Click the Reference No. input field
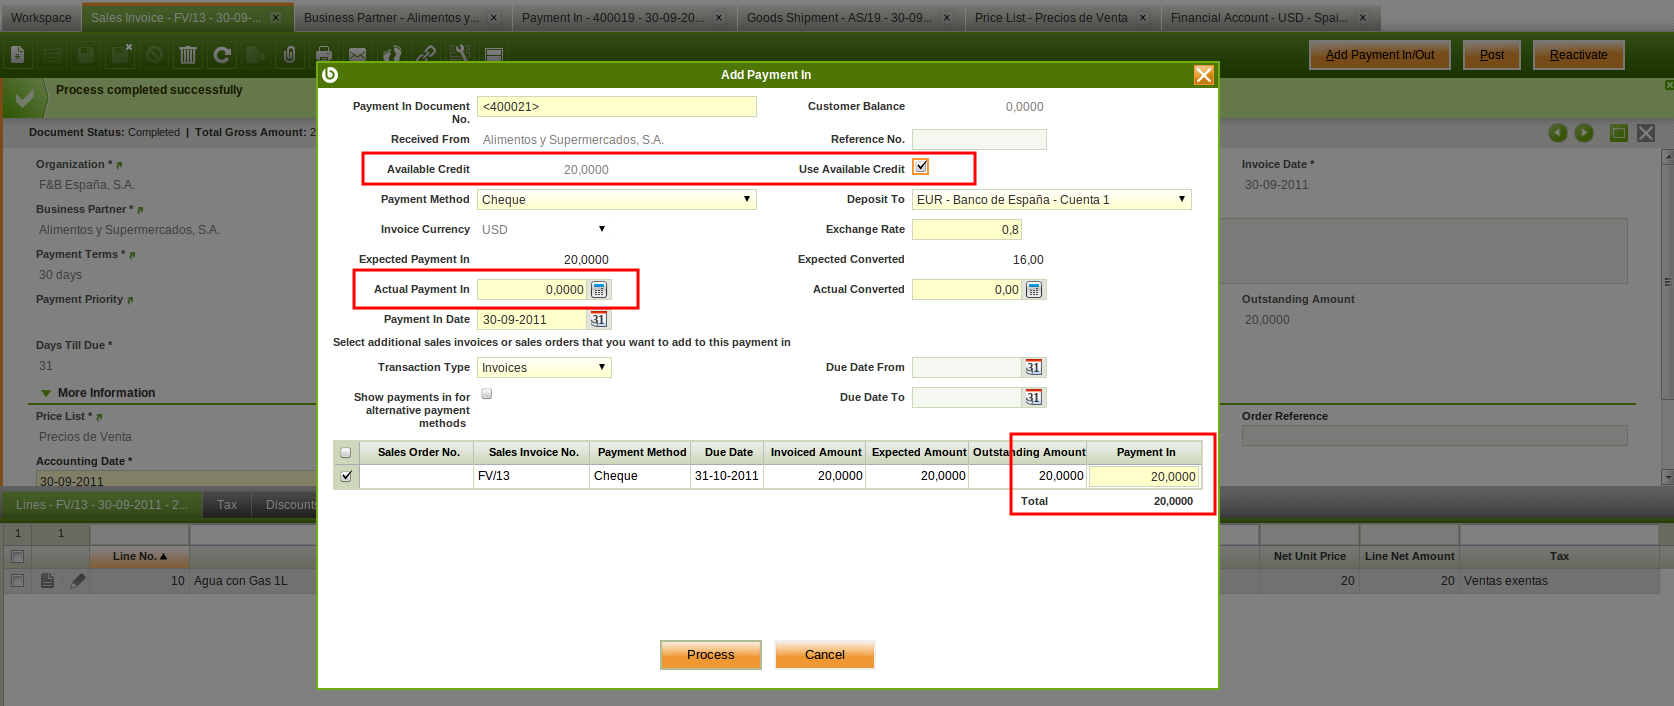 point(978,140)
